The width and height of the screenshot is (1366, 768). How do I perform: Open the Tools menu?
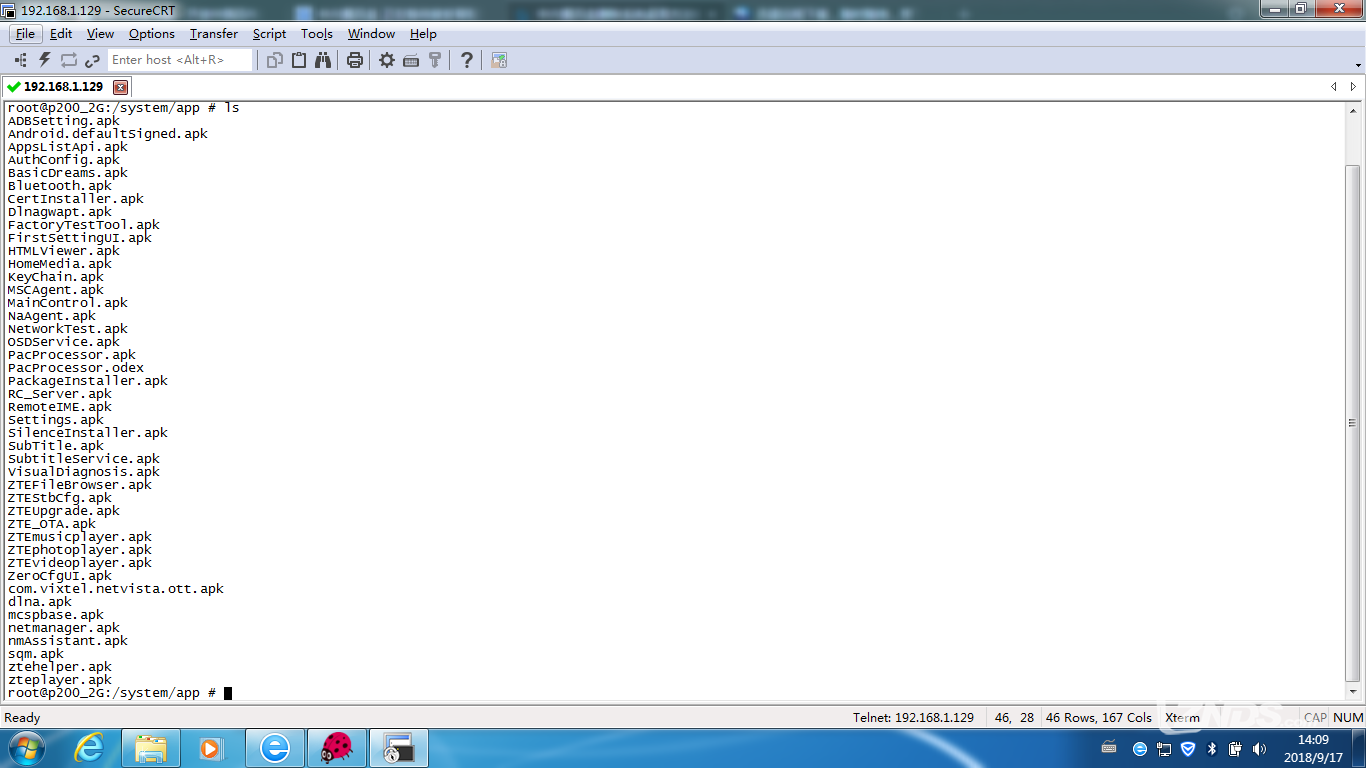[316, 34]
